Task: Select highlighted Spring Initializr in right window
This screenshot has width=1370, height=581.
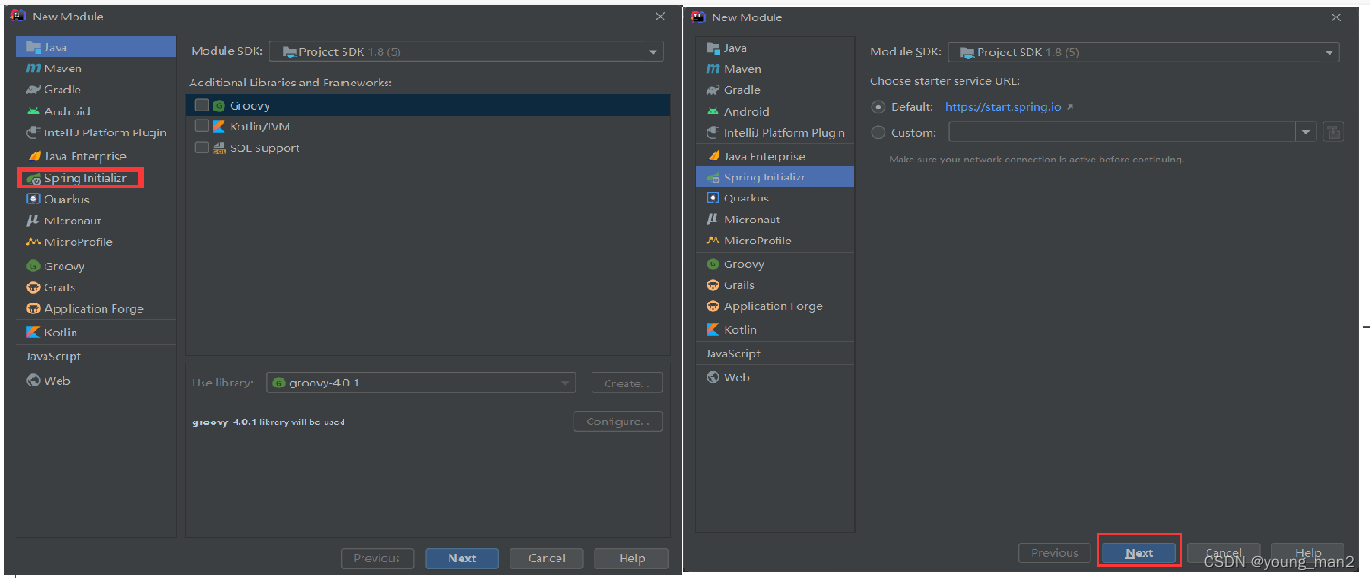Action: [x=775, y=177]
